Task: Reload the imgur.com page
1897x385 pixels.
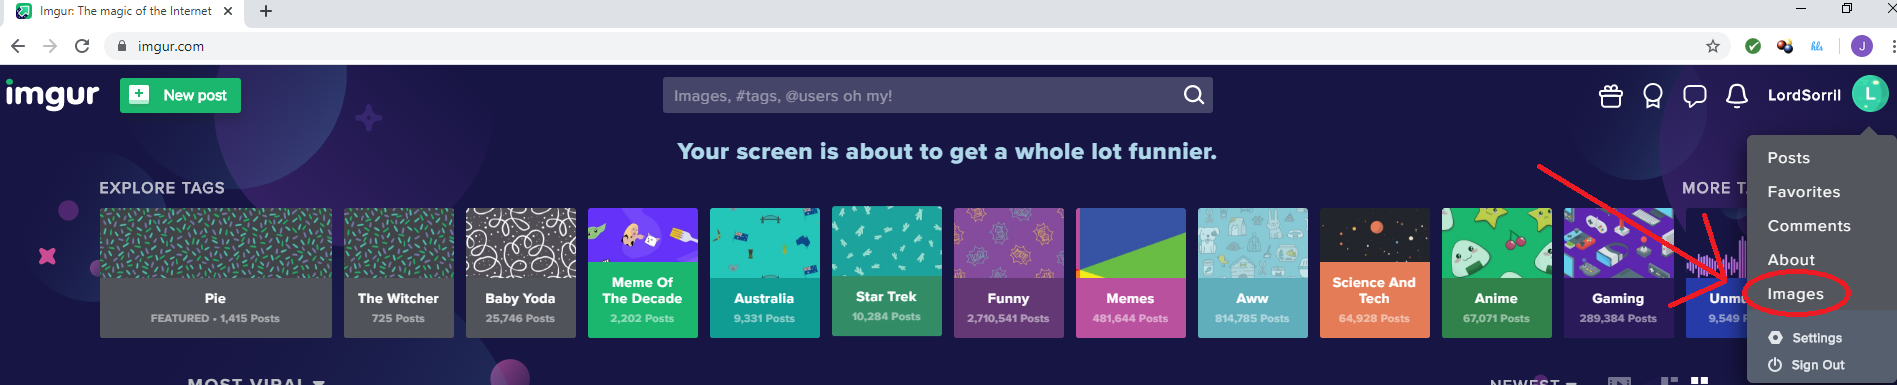Action: coord(82,46)
